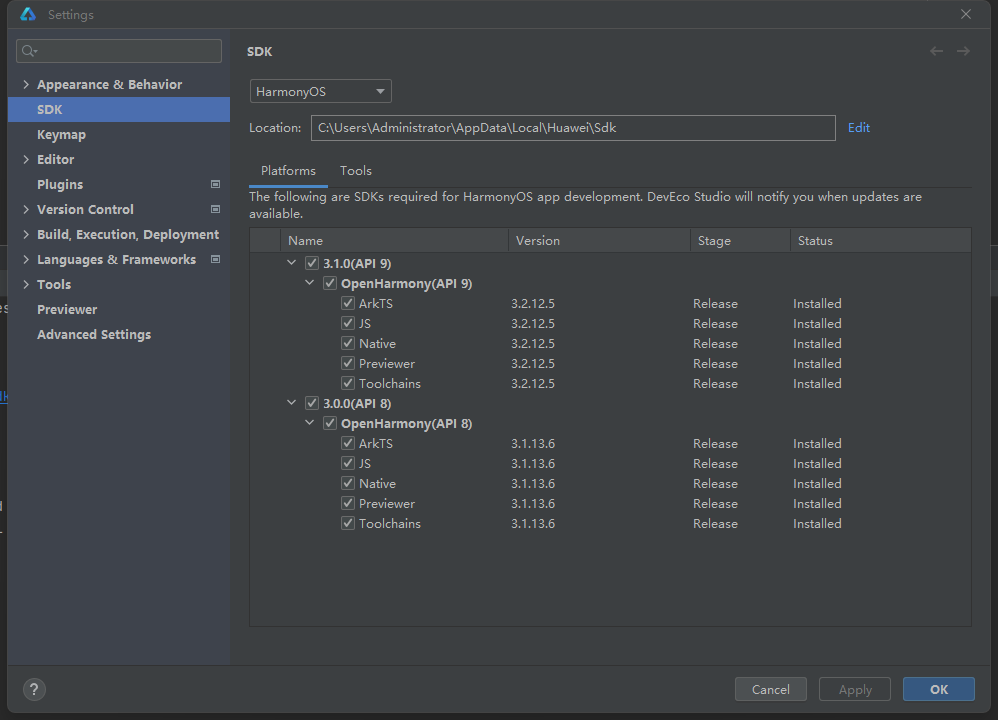The width and height of the screenshot is (998, 720).
Task: Click the Version column header
Action: [x=600, y=241]
